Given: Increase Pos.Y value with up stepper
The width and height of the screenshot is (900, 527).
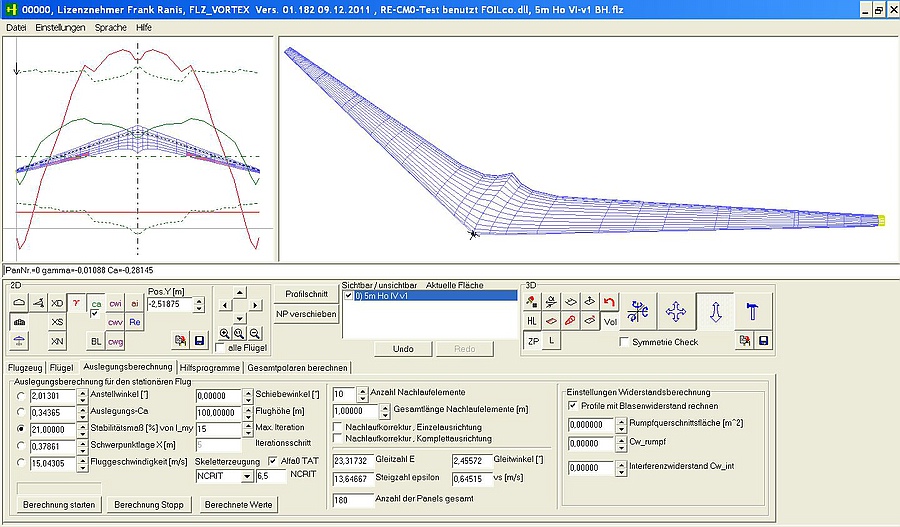Looking at the screenshot, I should [203, 300].
